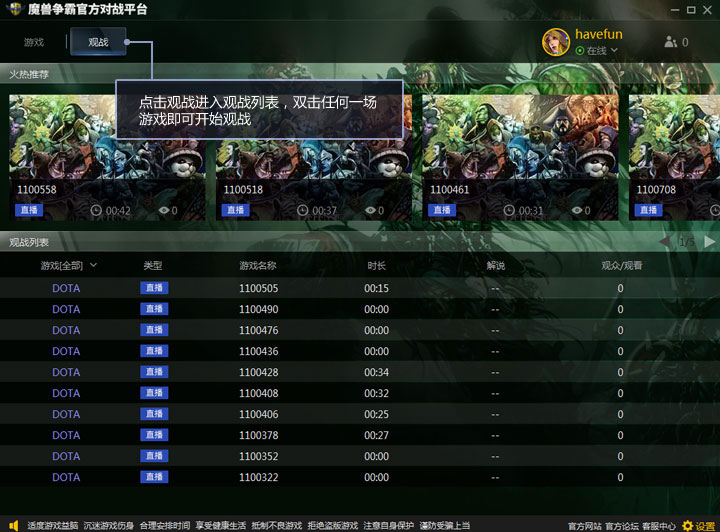Open 设置 settings gear
The image size is (720, 532).
(687, 525)
